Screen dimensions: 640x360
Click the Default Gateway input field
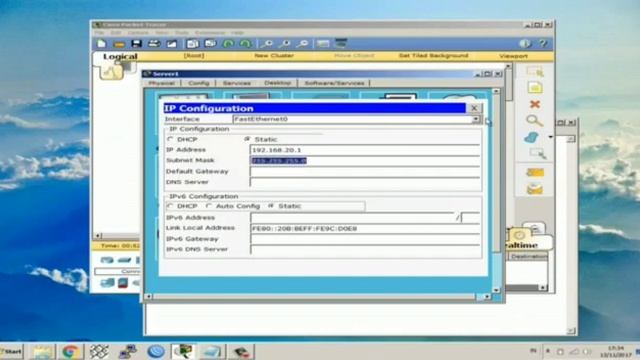365,171
